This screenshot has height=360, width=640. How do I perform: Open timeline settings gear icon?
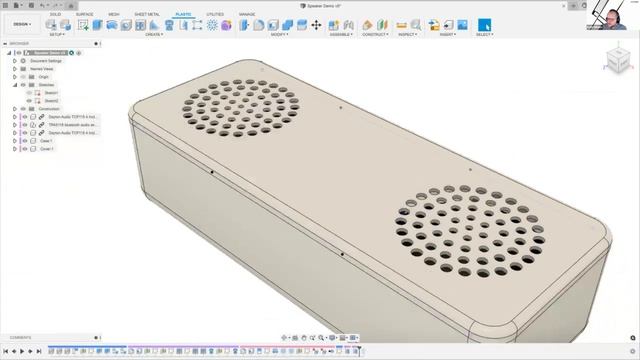tap(633, 351)
